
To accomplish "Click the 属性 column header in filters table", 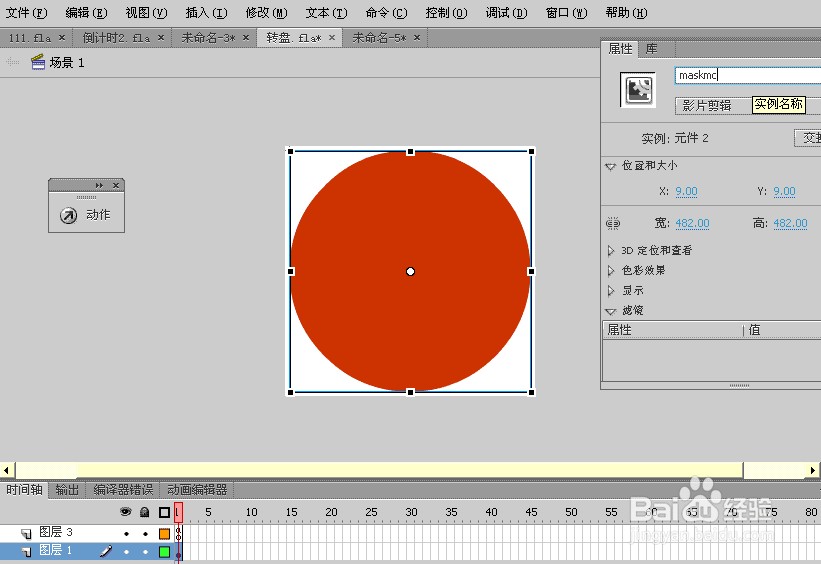I will tap(673, 330).
